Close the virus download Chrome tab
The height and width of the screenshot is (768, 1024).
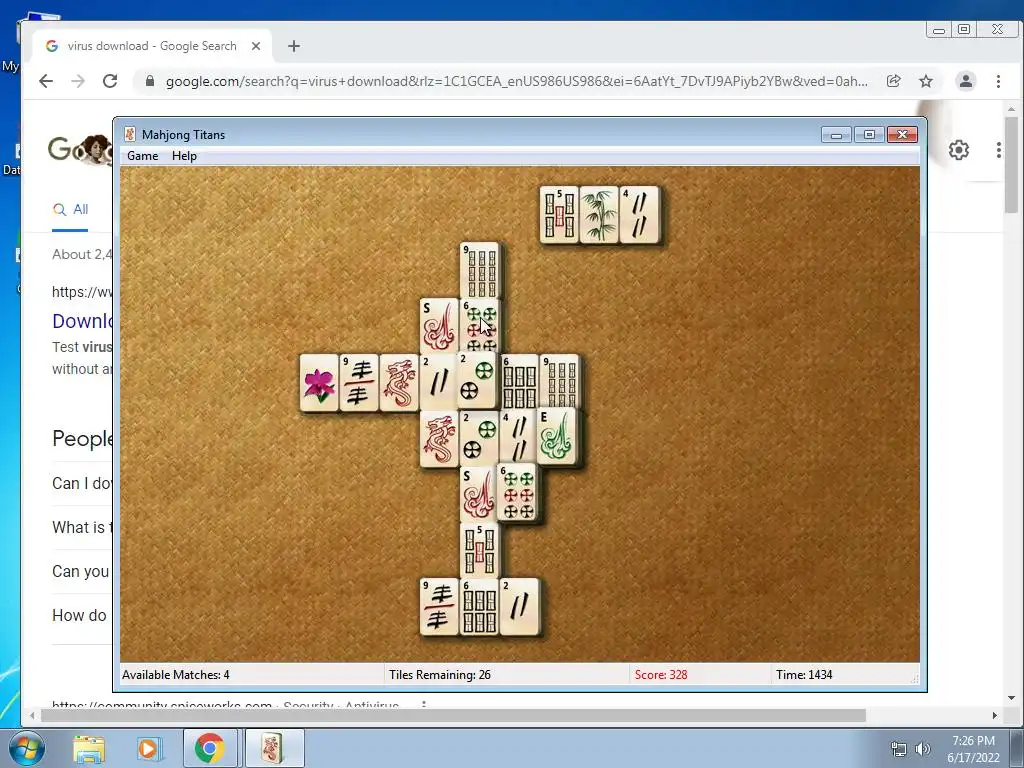pos(256,46)
